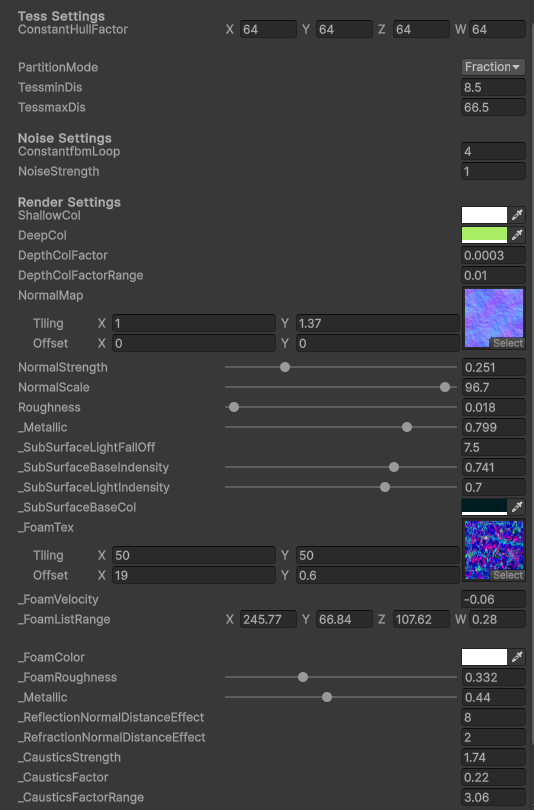534x810 pixels.
Task: Open the green DeepCol color swatch
Action: [x=484, y=235]
